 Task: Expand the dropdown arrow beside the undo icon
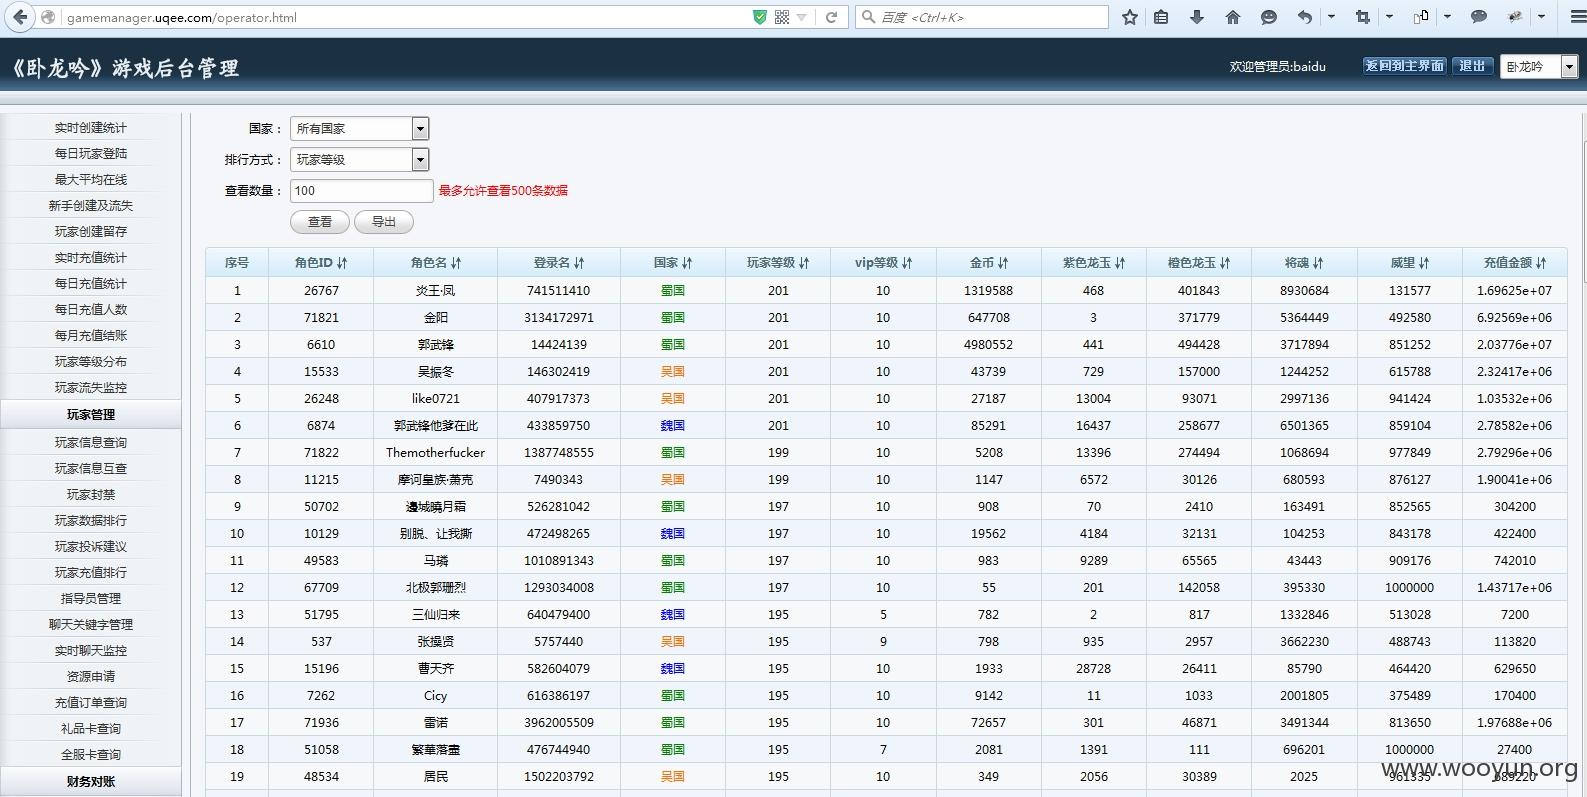[x=1331, y=17]
